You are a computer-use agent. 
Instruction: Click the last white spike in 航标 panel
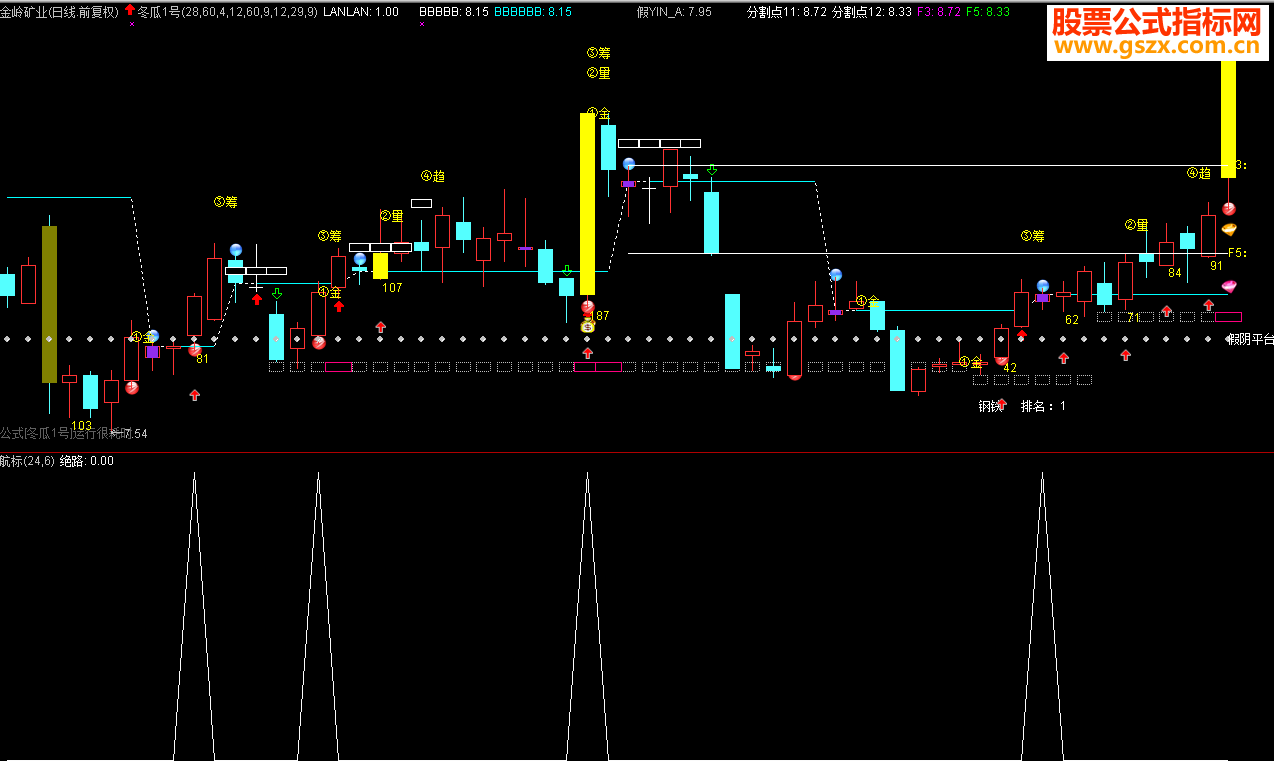click(1042, 615)
